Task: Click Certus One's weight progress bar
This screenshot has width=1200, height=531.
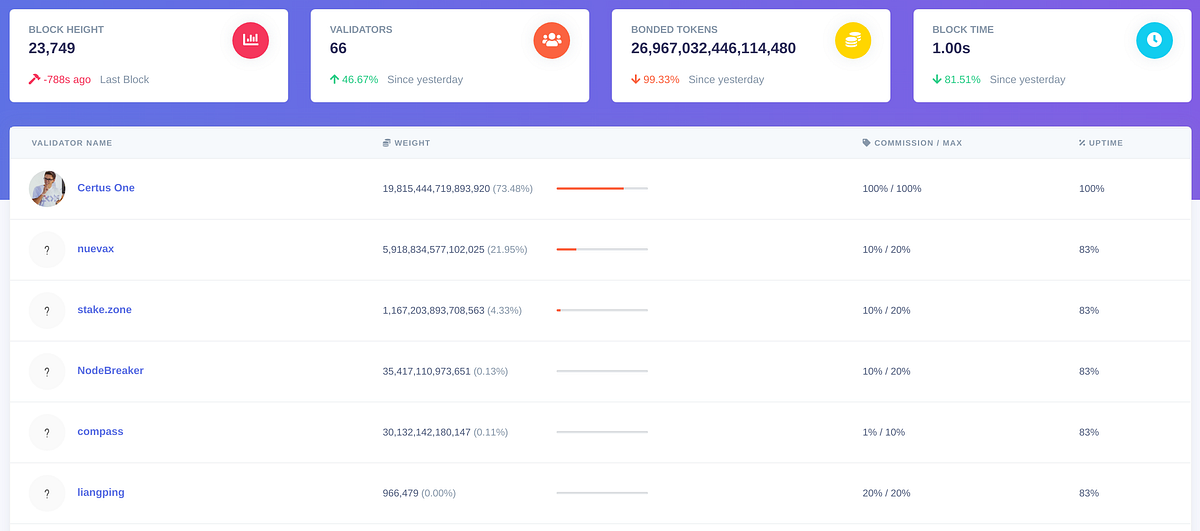Action: tap(602, 188)
